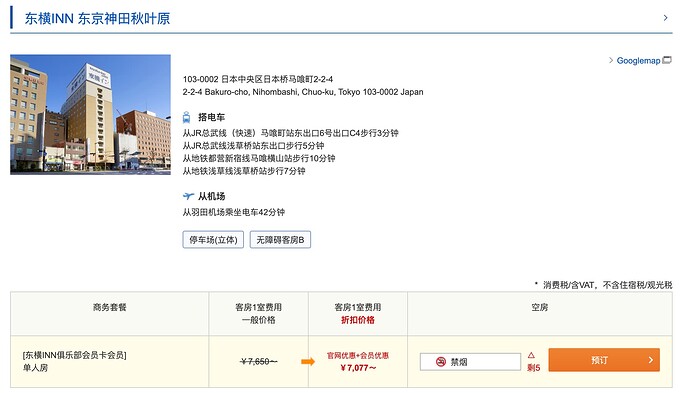Select the 禁烟 room type field
Screen dimensions: 690x393
[x=470, y=362]
